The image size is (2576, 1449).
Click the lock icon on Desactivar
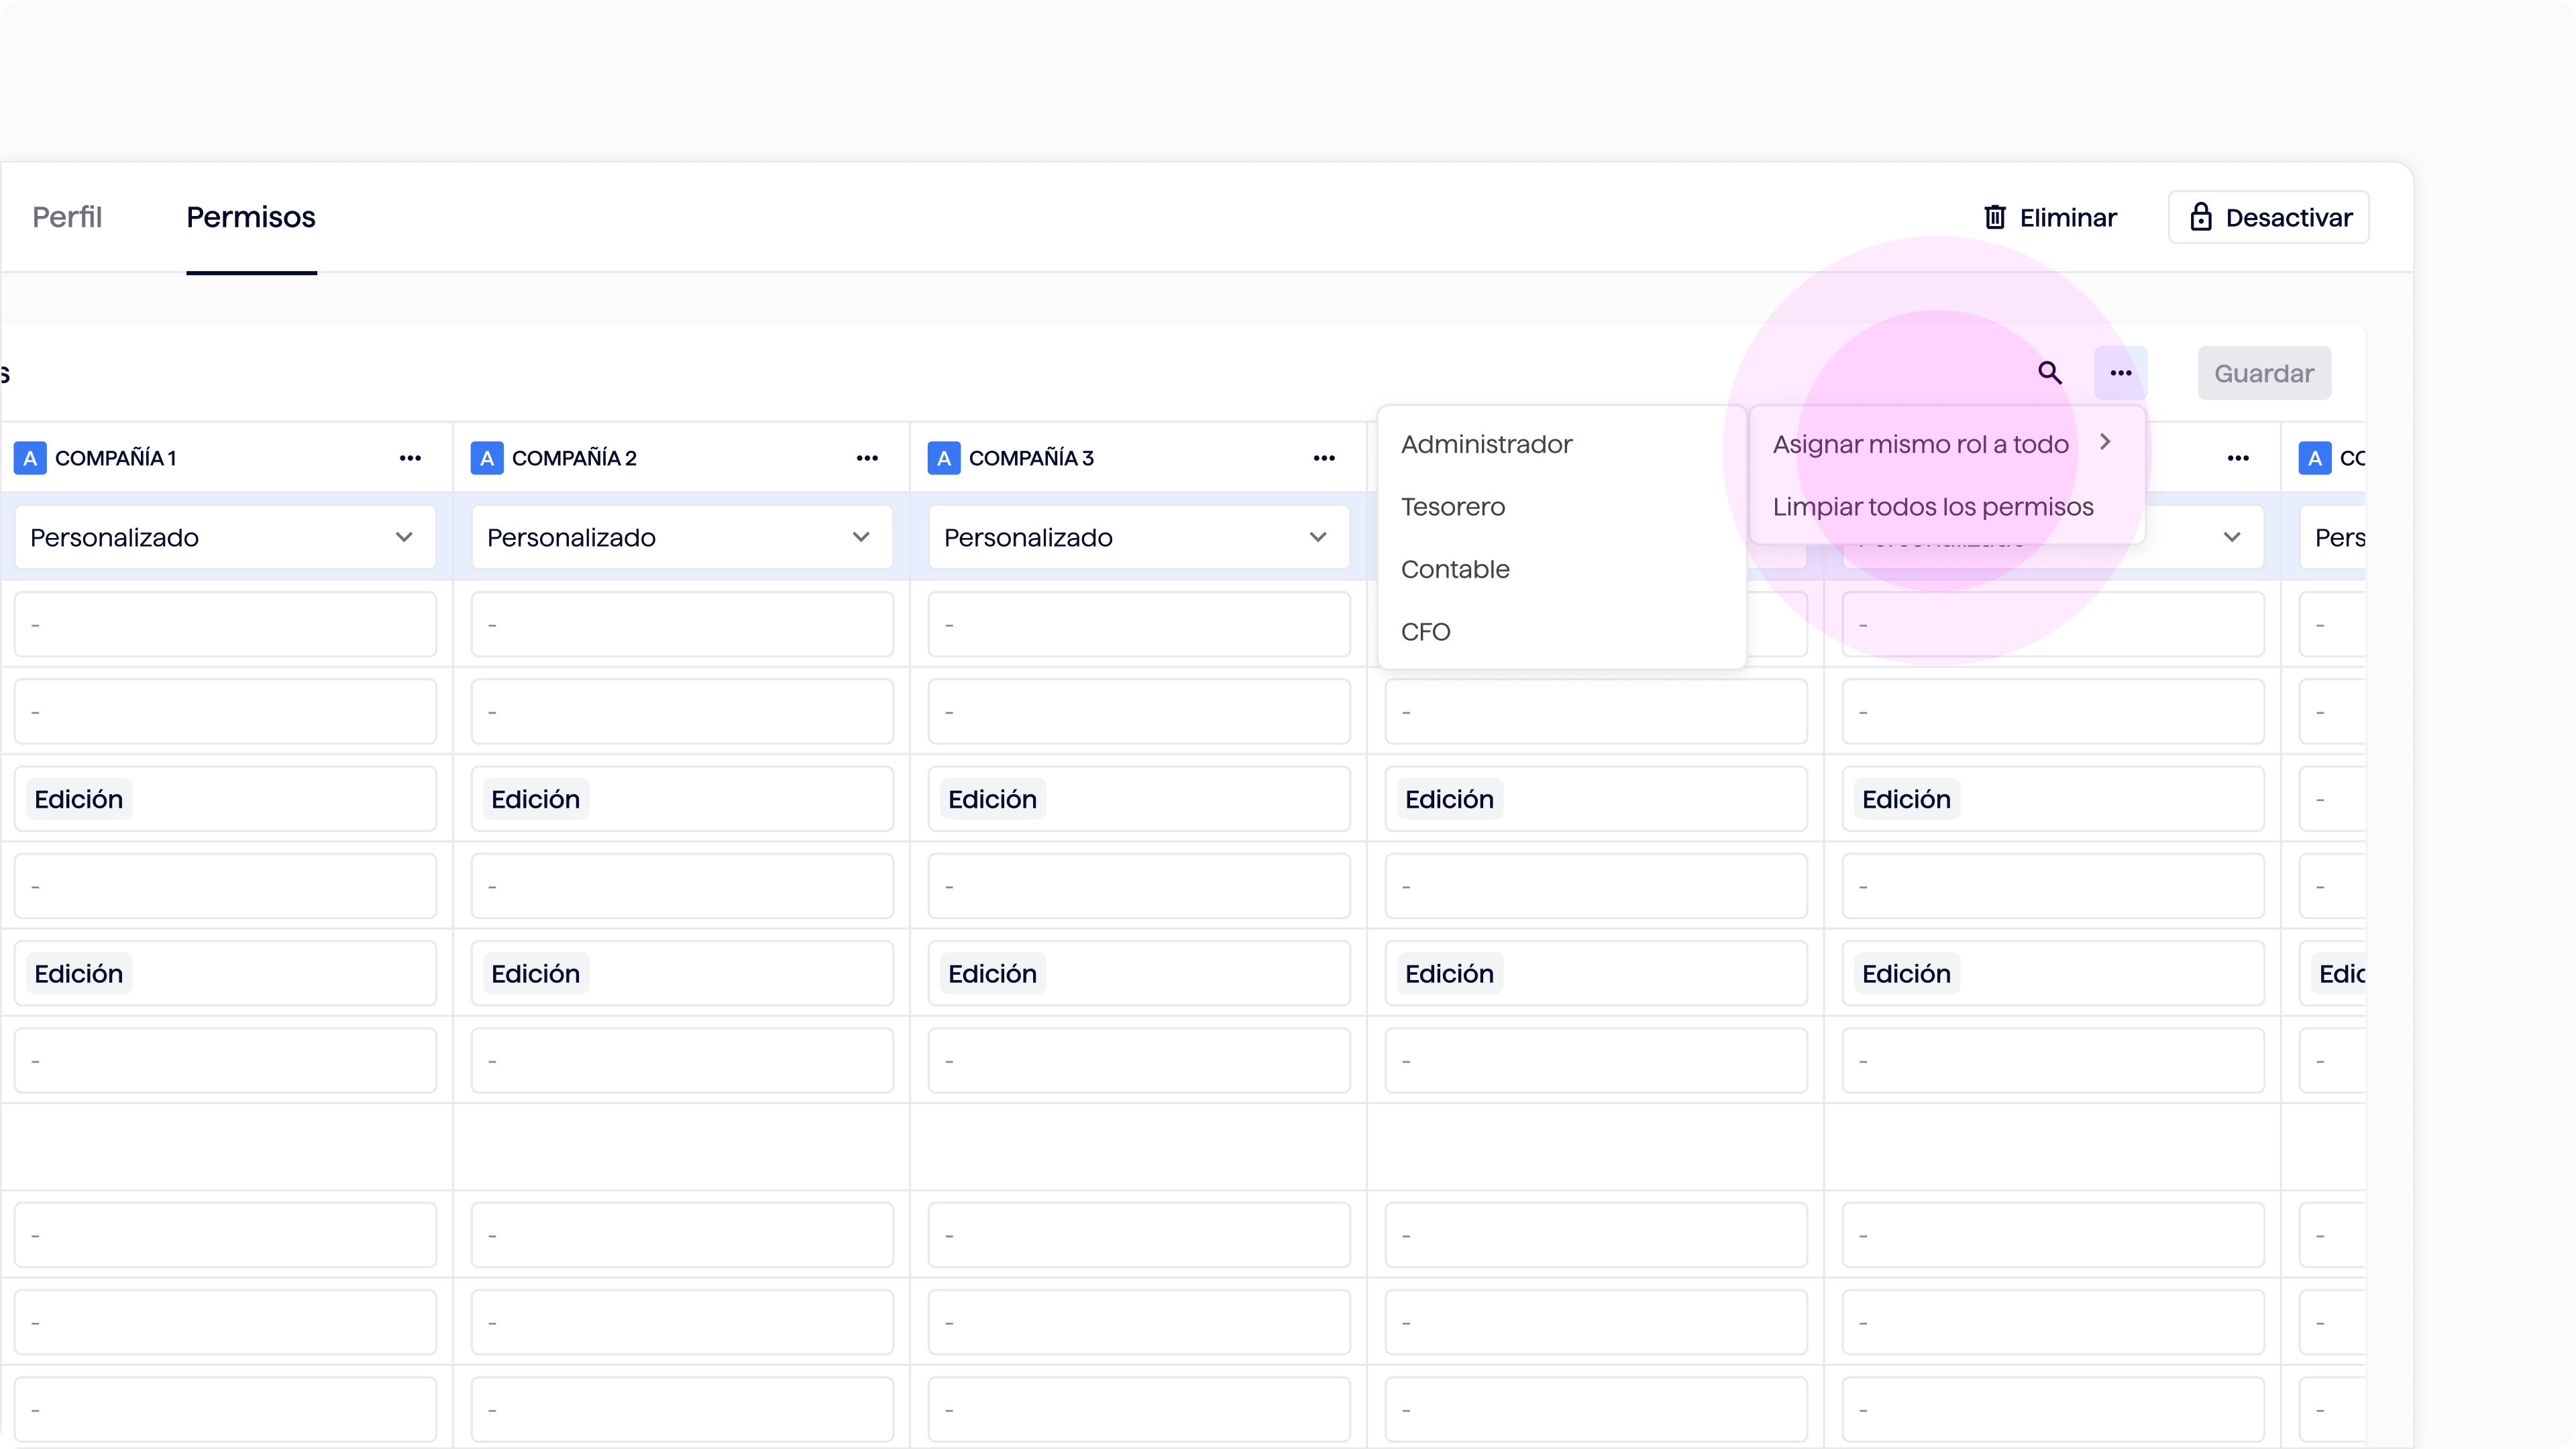click(2200, 217)
